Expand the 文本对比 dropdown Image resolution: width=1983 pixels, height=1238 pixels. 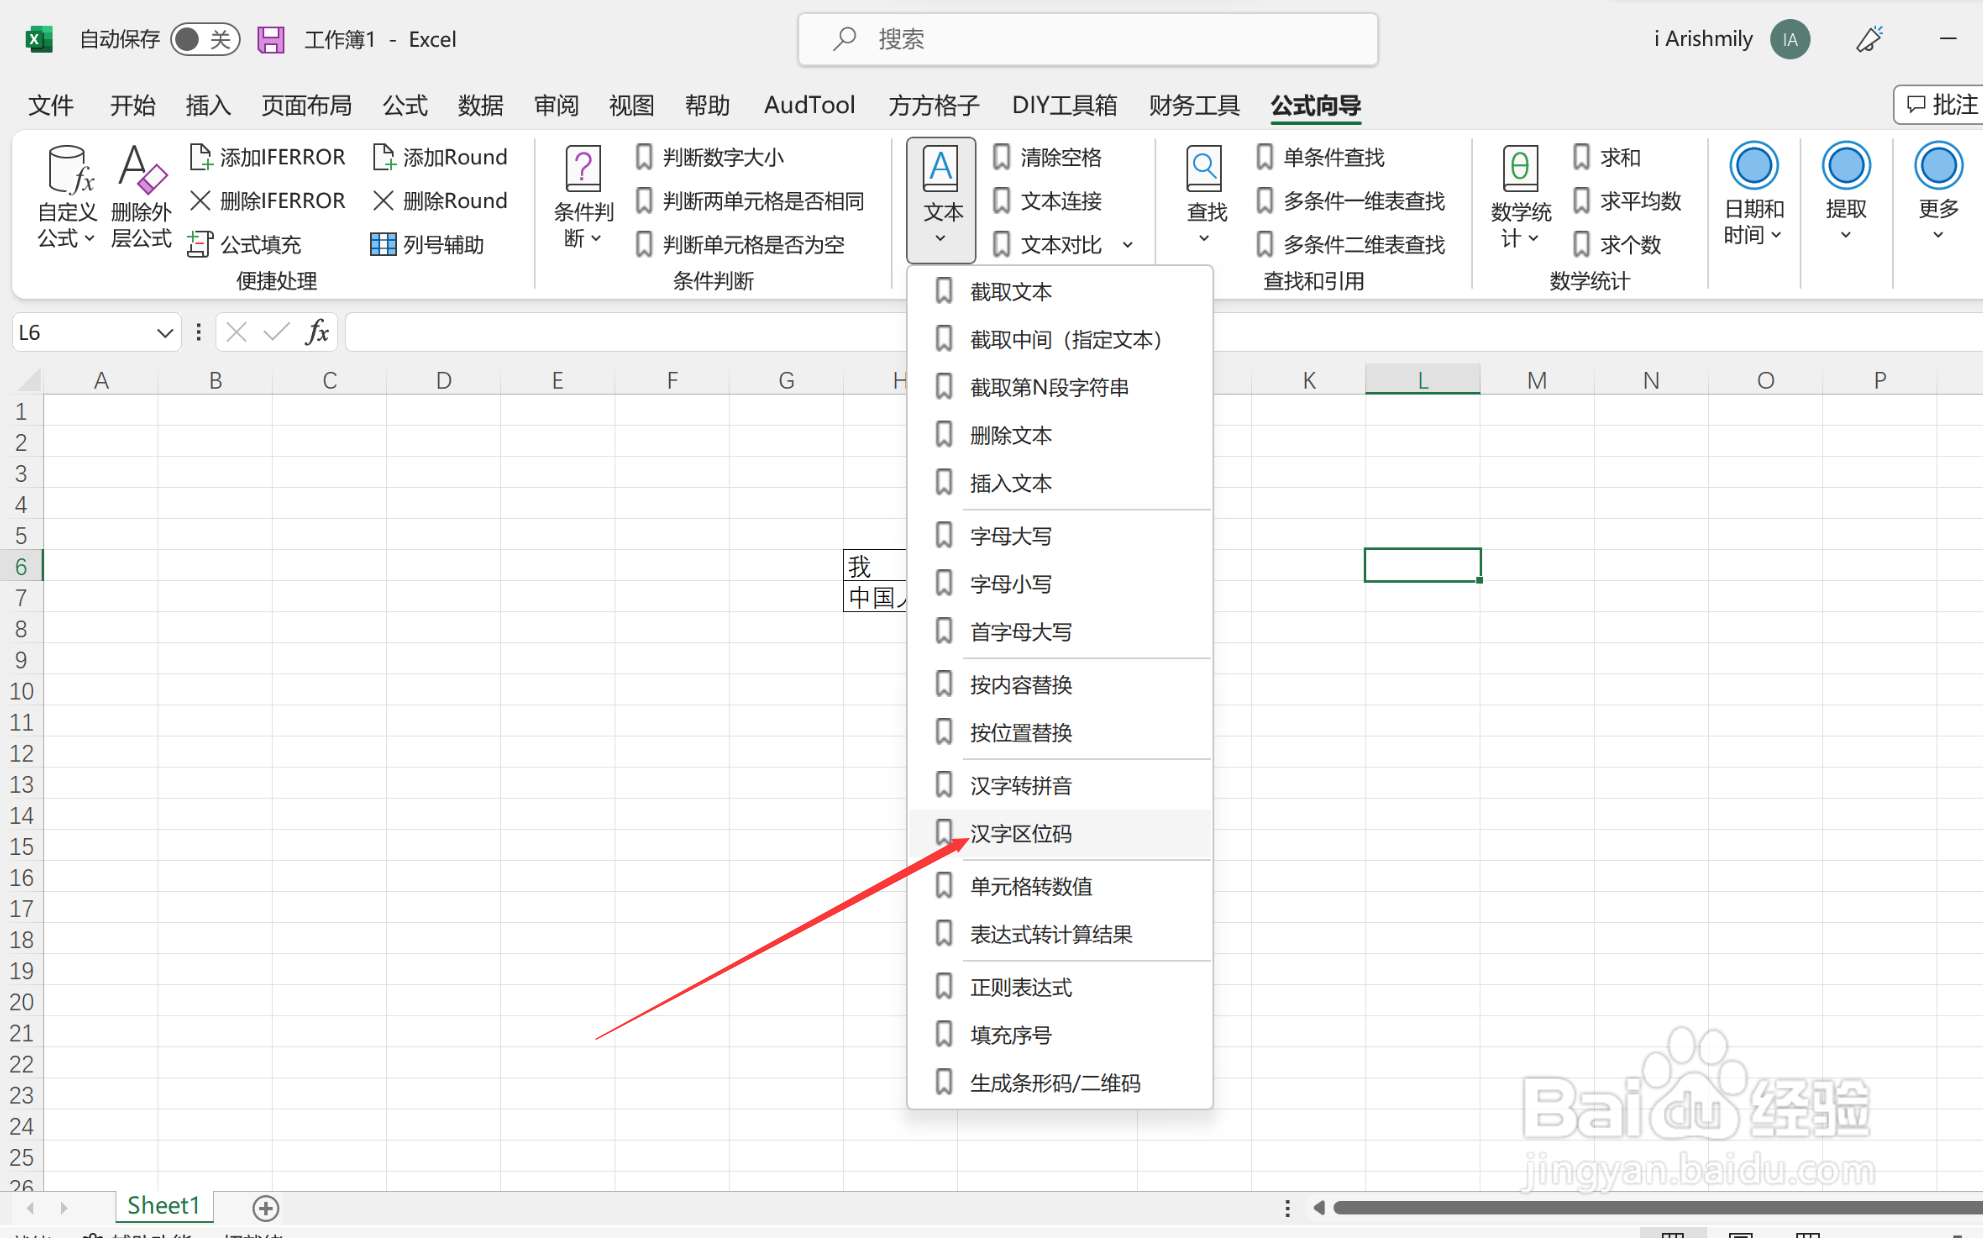point(1128,244)
